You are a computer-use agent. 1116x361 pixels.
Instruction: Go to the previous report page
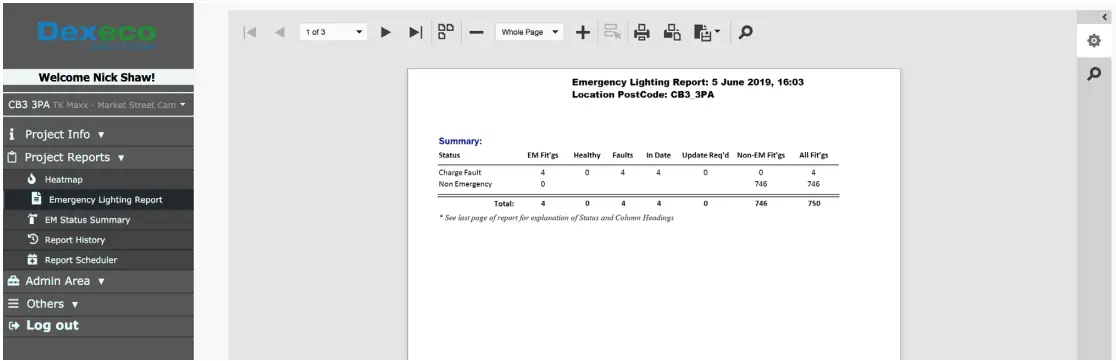[280, 32]
